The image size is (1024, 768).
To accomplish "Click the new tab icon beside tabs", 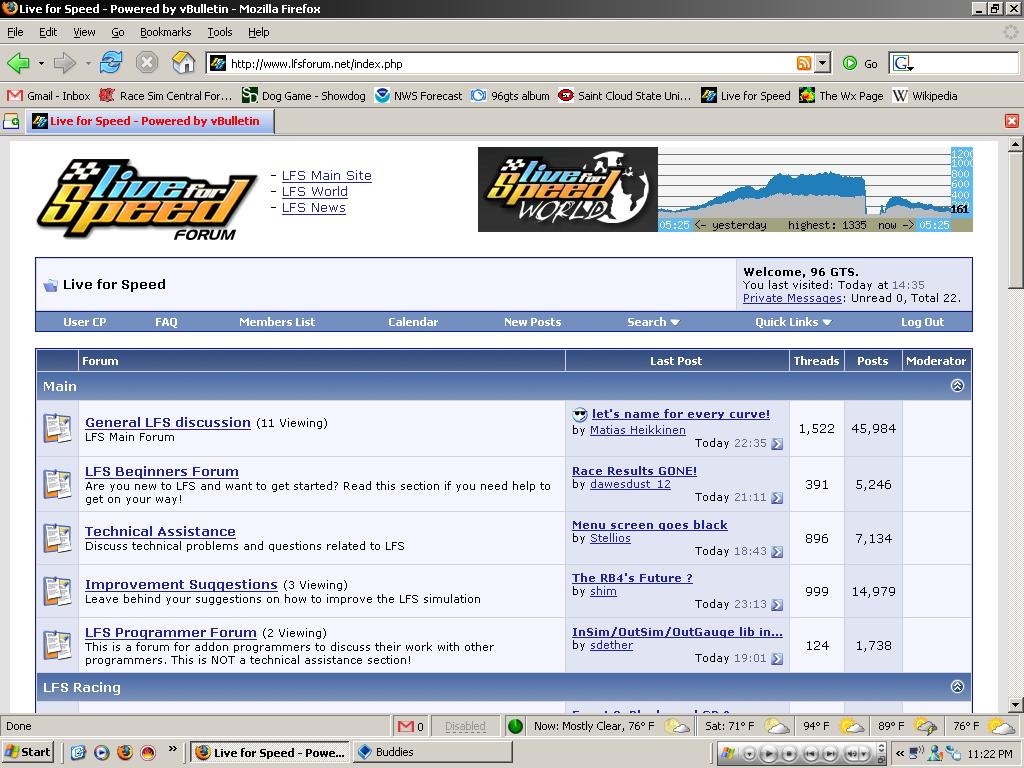I will [11, 121].
